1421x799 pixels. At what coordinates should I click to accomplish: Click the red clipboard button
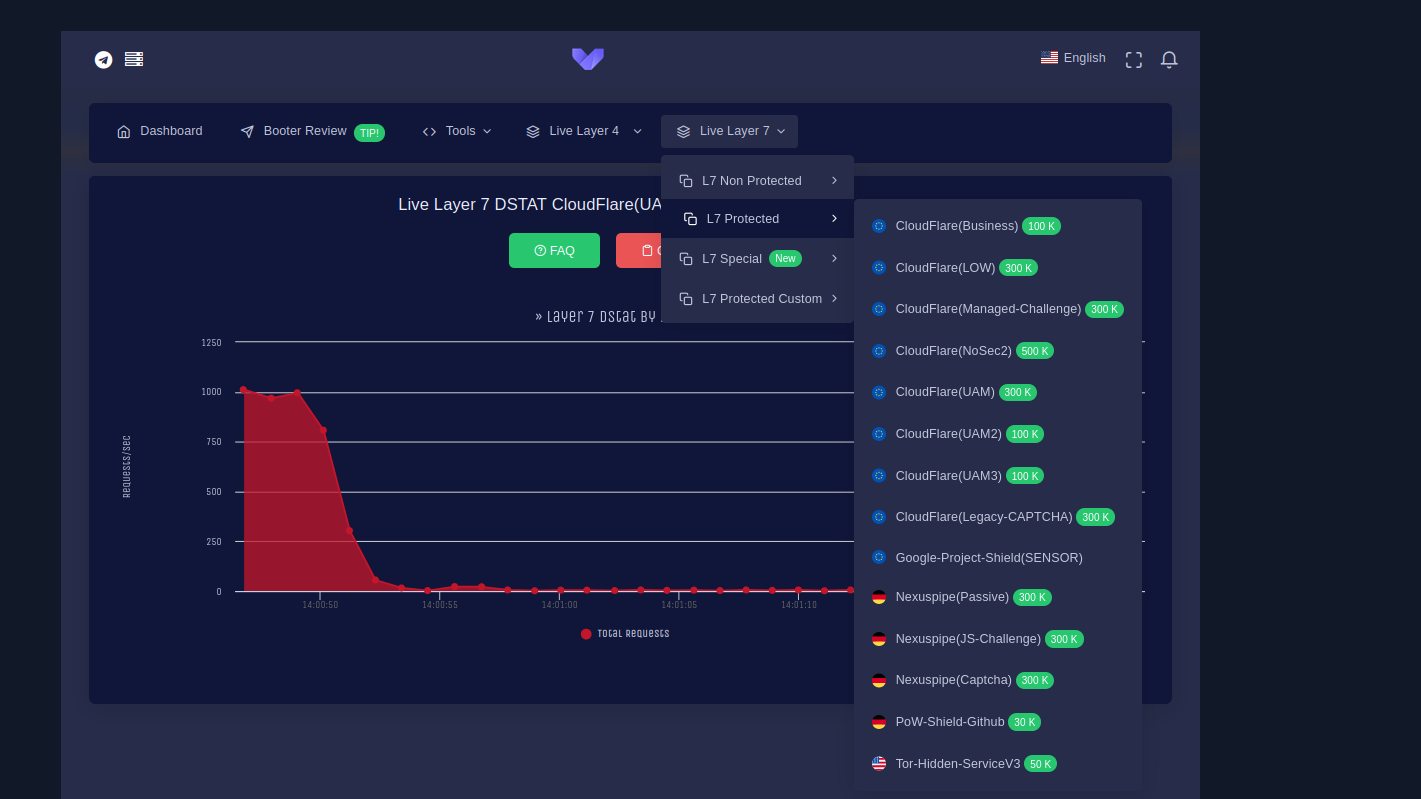(x=638, y=250)
